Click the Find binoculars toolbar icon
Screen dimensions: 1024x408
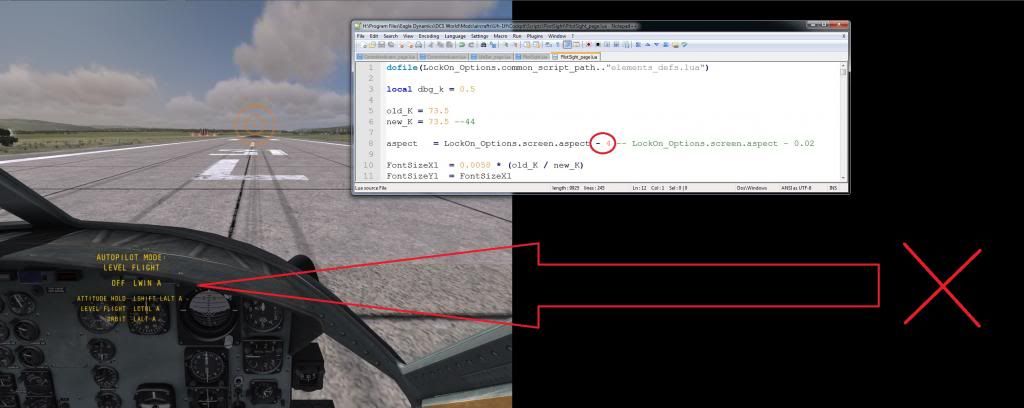tap(482, 45)
